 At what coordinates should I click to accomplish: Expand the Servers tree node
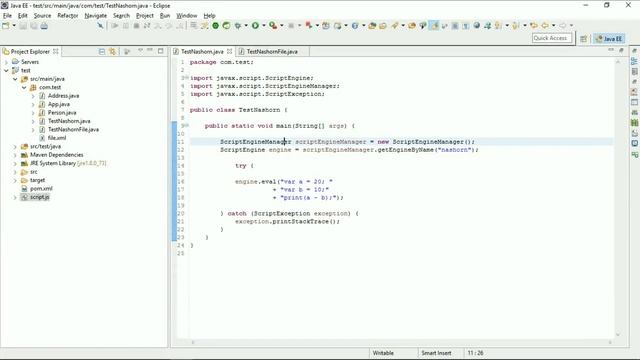click(x=6, y=62)
